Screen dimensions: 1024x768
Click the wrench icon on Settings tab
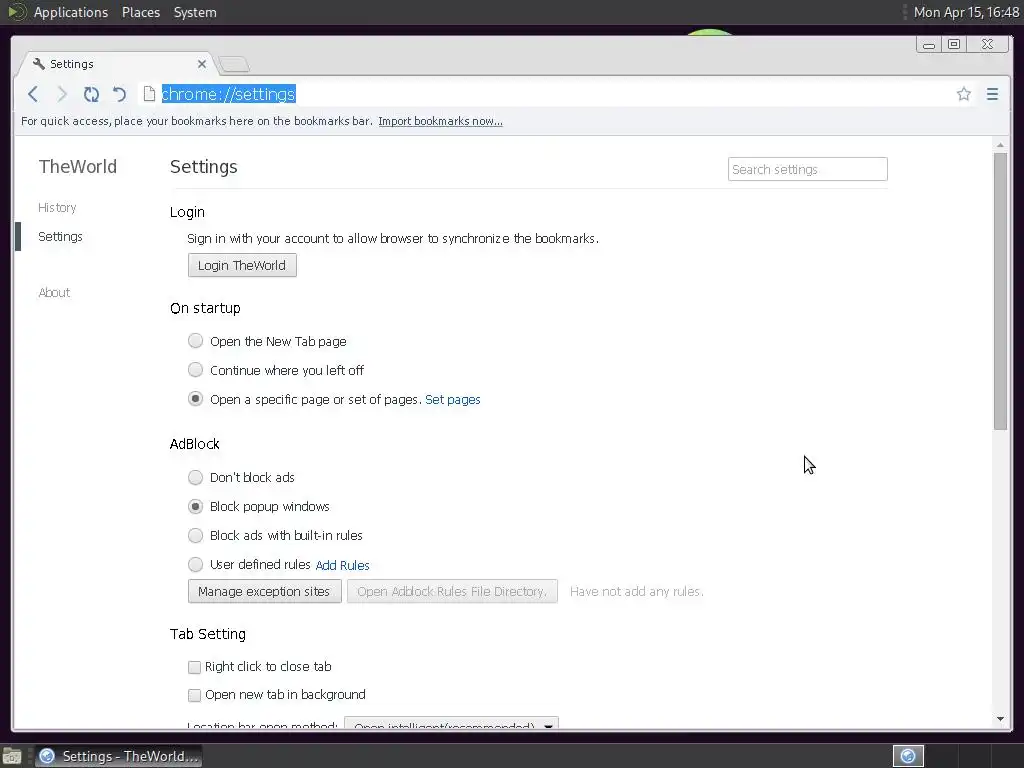(39, 63)
